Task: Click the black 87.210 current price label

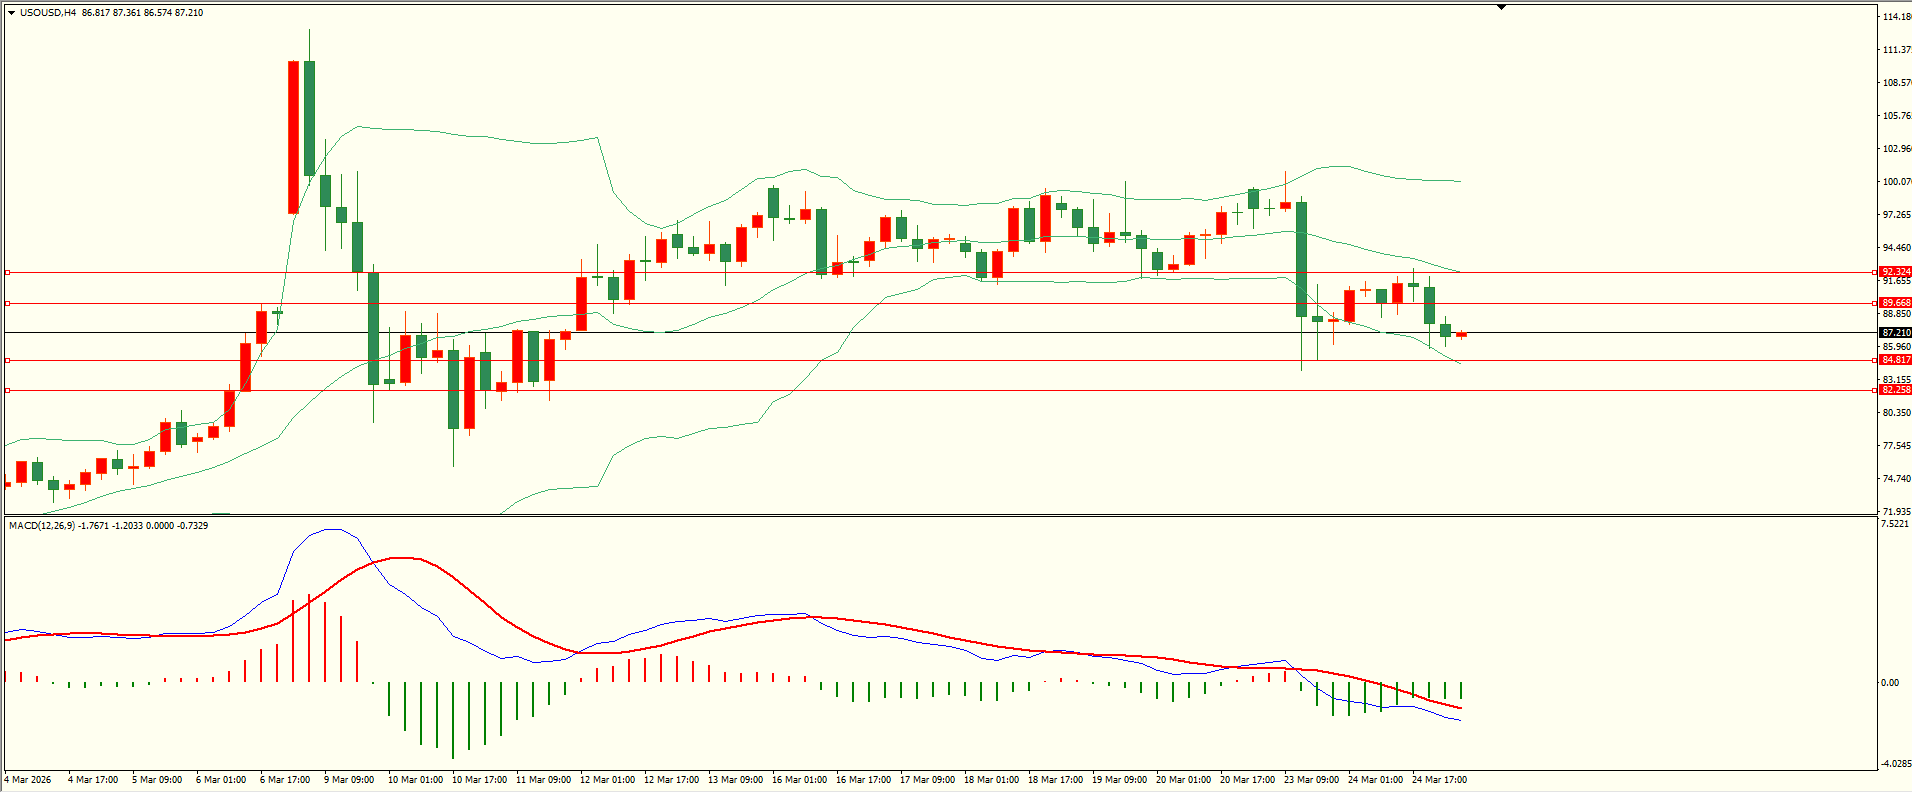Action: [1895, 333]
